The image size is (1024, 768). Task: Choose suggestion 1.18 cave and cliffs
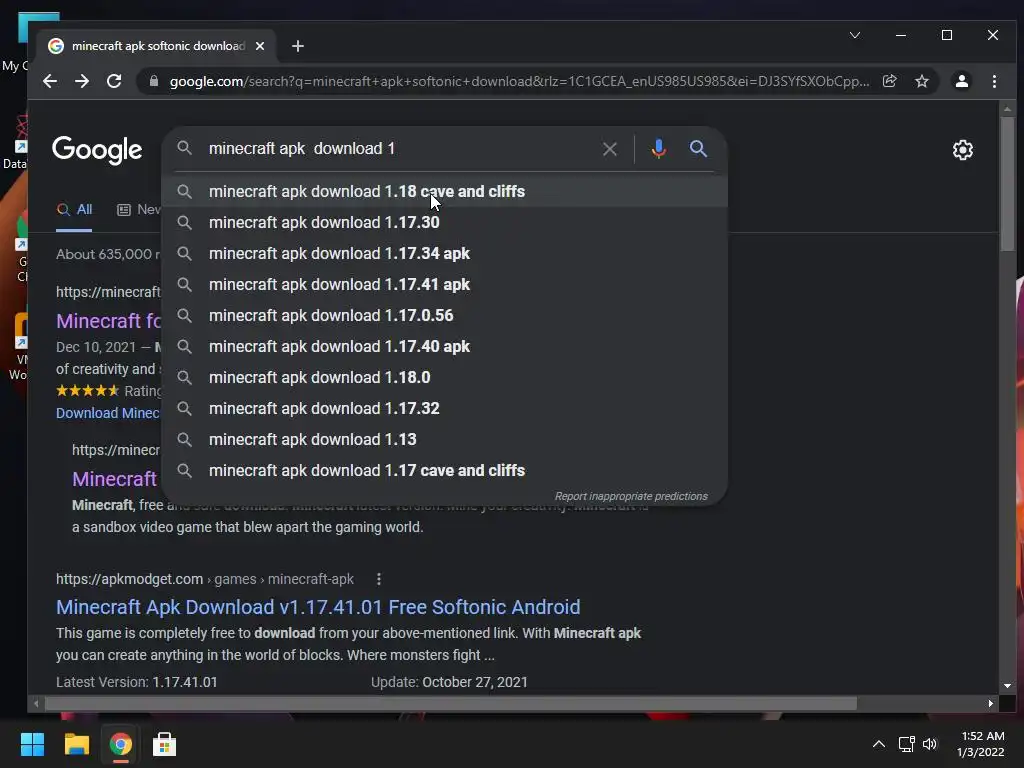[445, 191]
